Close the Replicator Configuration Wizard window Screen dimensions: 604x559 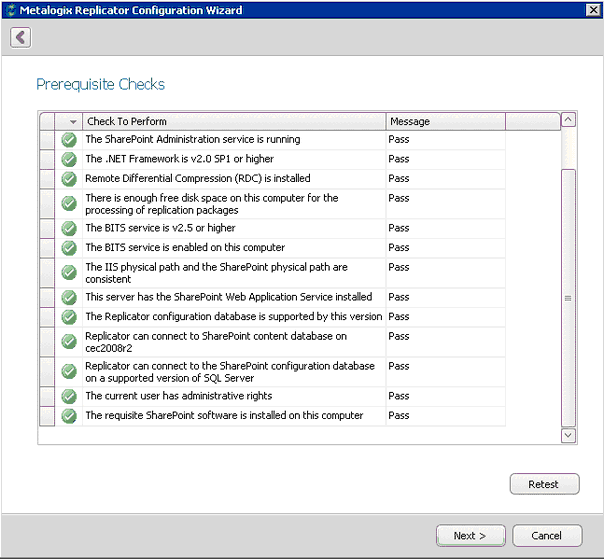593,10
